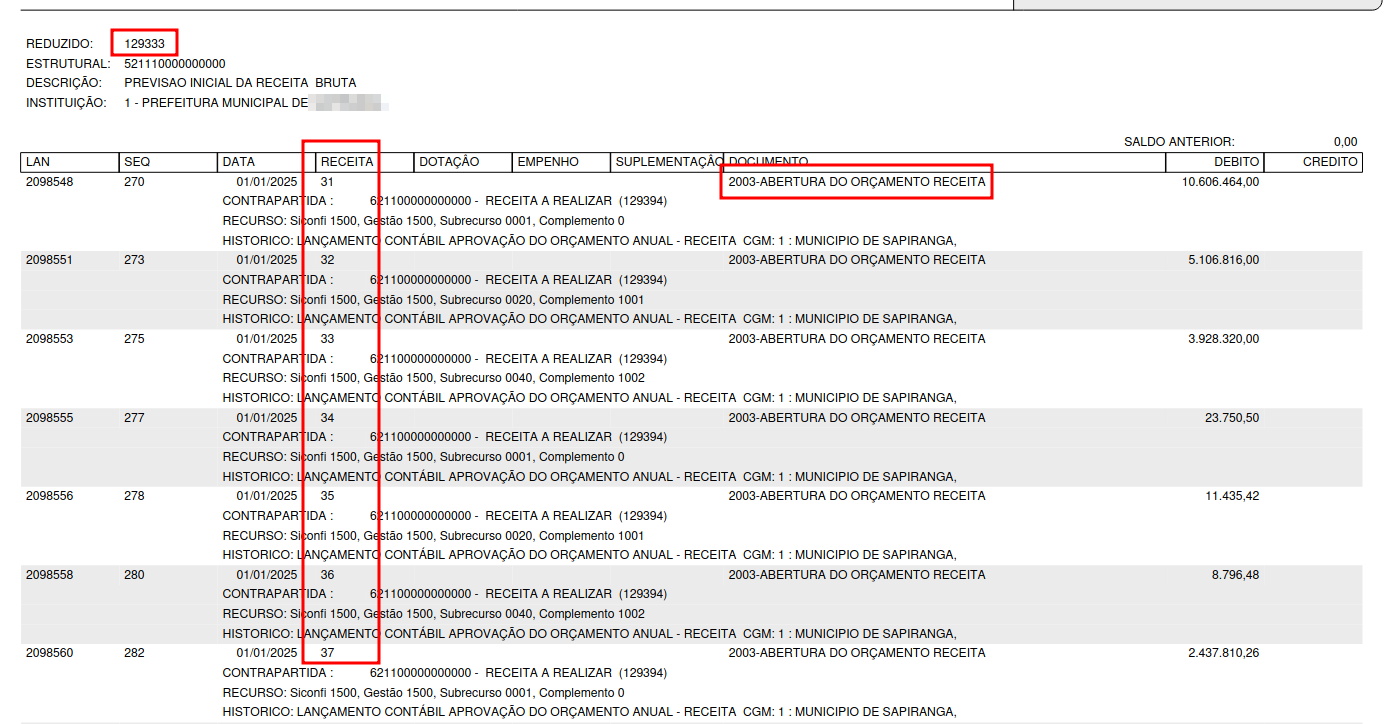Screen dimensions: 1388x724
Task: Select debit amount 5.106.816,00
Action: click(x=1223, y=260)
